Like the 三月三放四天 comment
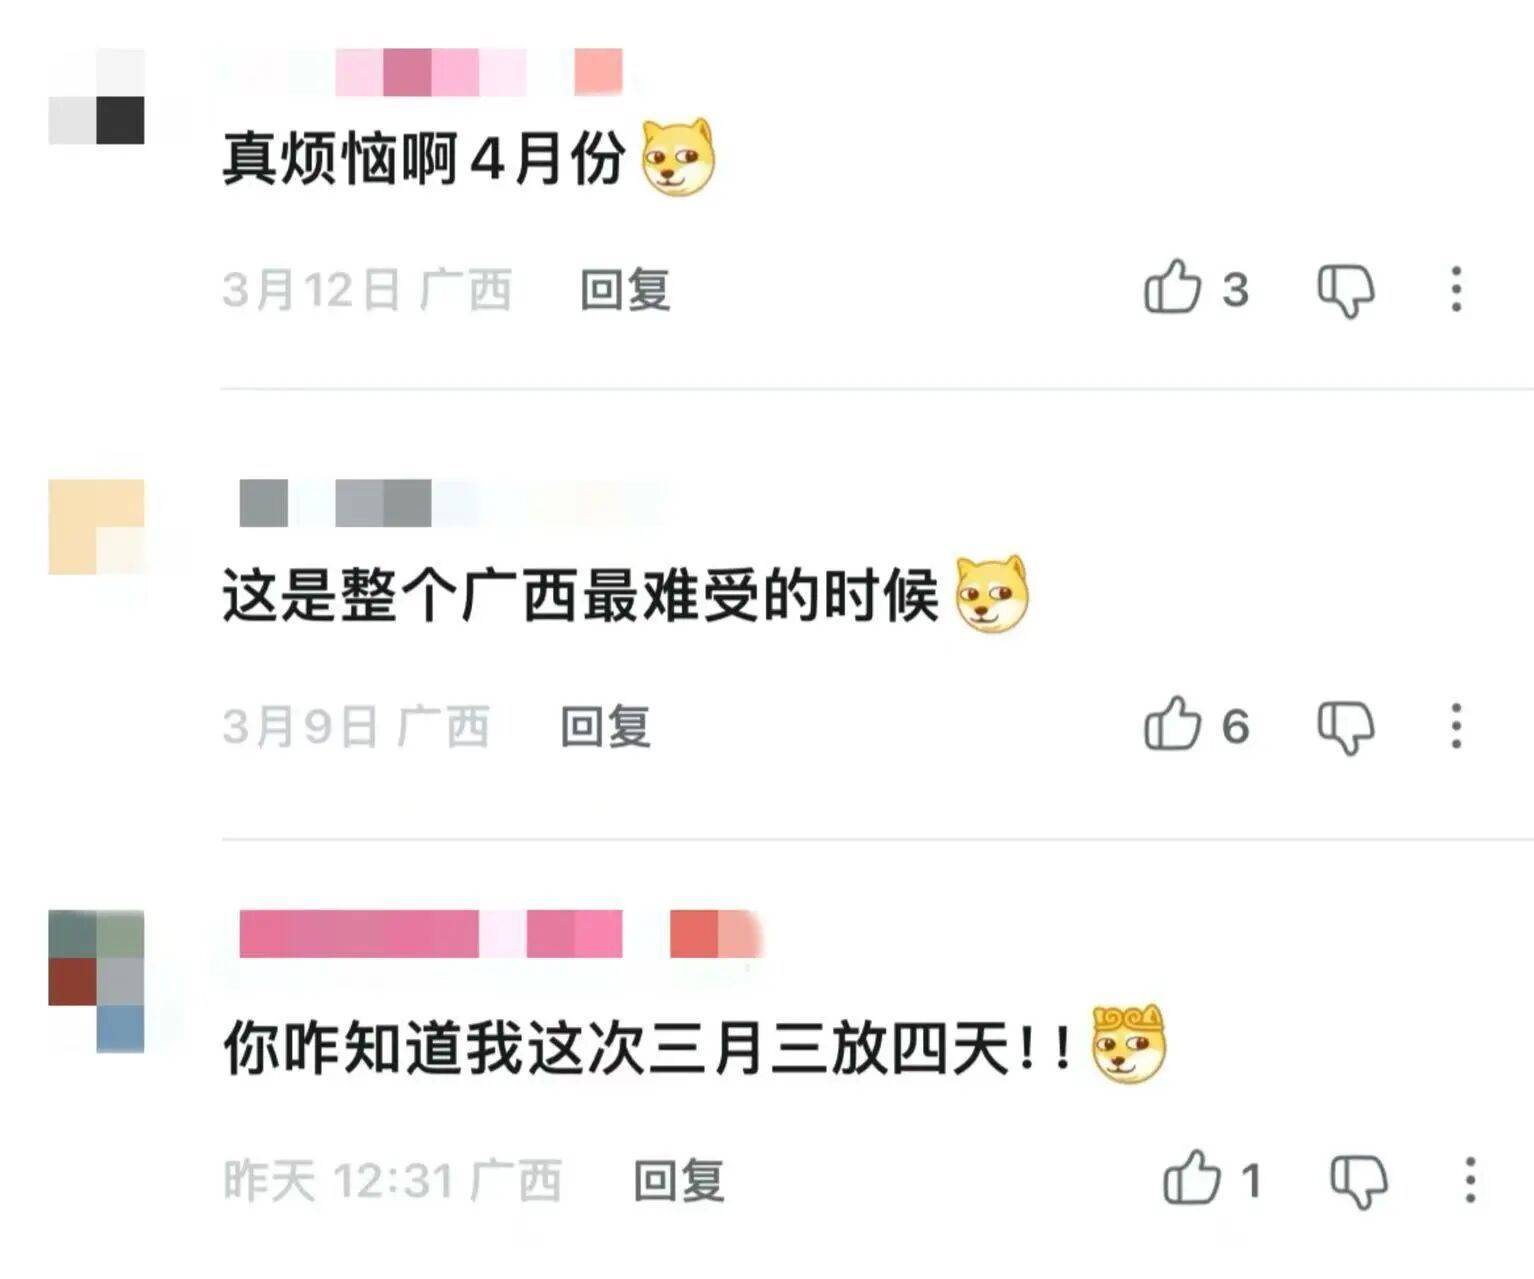1534x1279 pixels. 1191,1178
